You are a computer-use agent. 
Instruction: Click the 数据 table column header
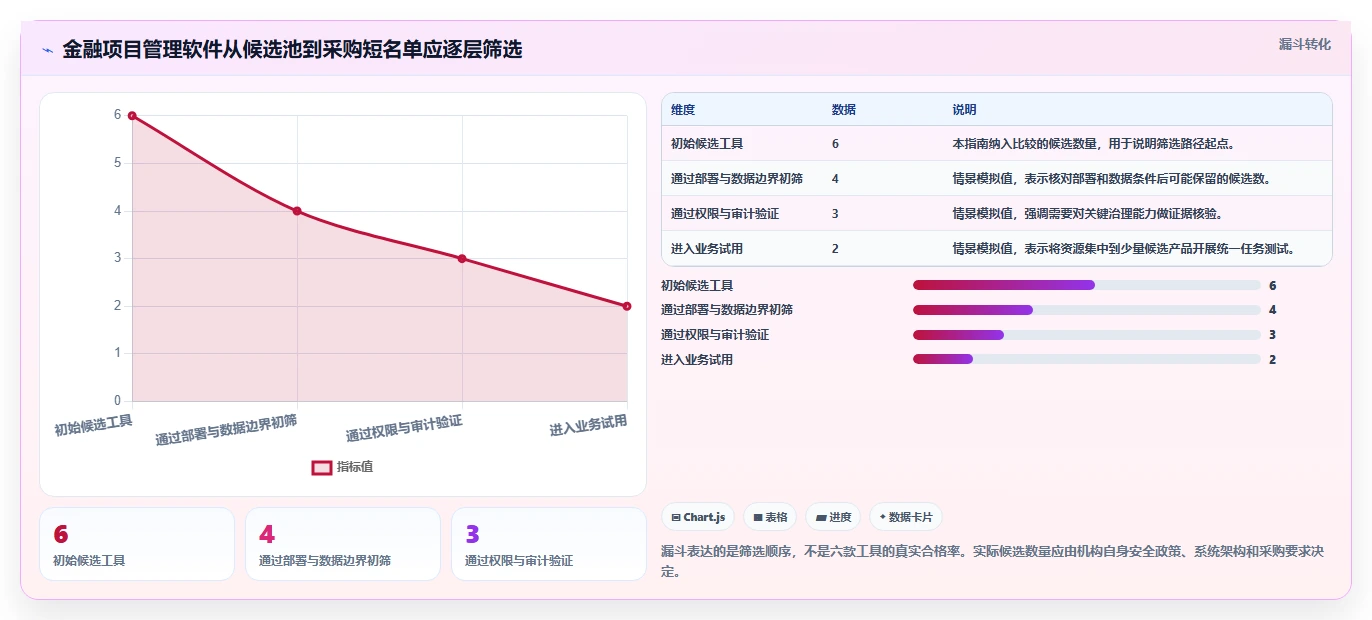pyautogui.click(x=843, y=110)
